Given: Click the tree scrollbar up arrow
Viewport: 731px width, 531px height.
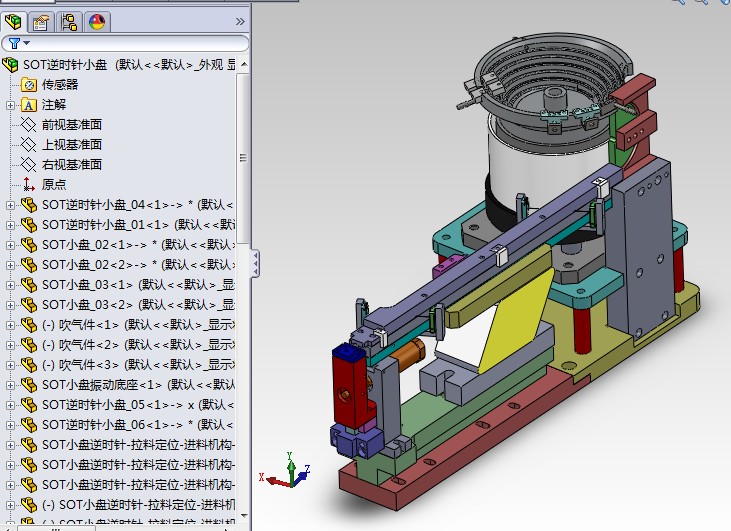Looking at the screenshot, I should pos(243,64).
